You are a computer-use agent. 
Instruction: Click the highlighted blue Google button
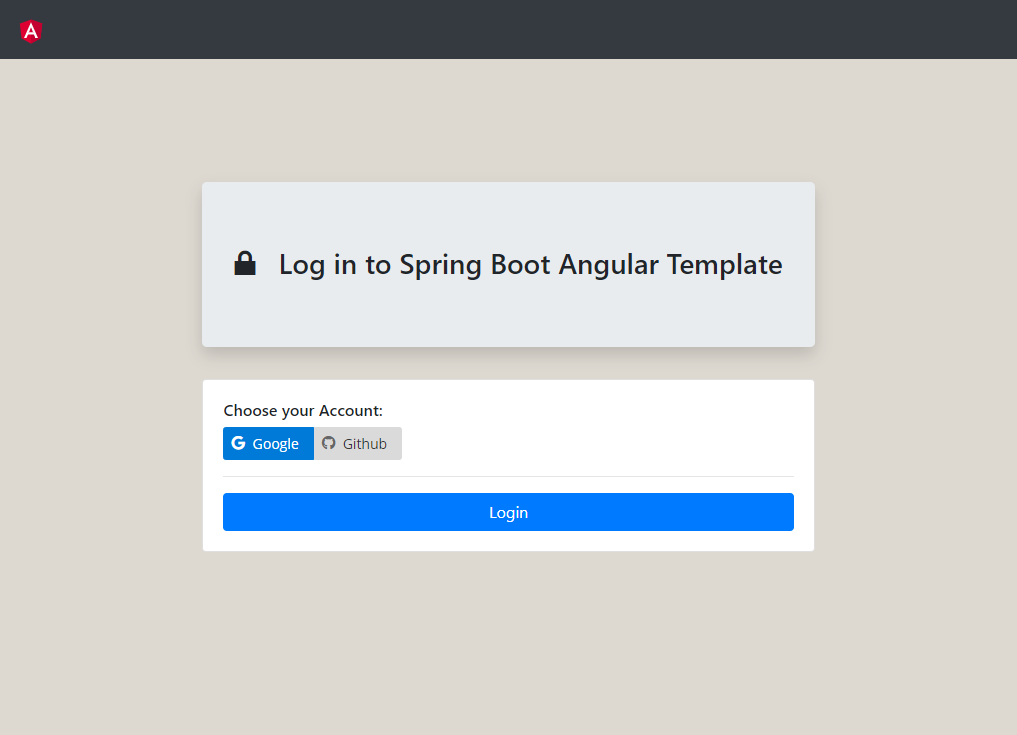[268, 443]
